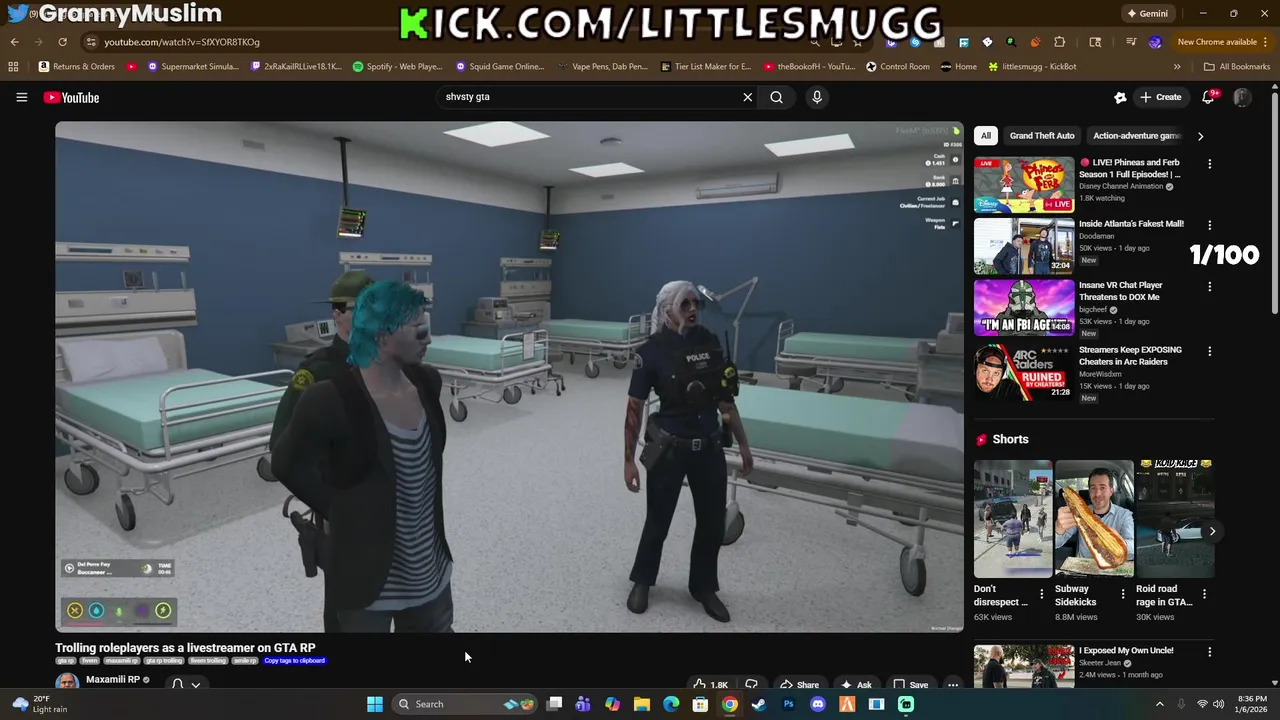Open the All Bookmarks folder
The image size is (1280, 720).
coord(1237,67)
